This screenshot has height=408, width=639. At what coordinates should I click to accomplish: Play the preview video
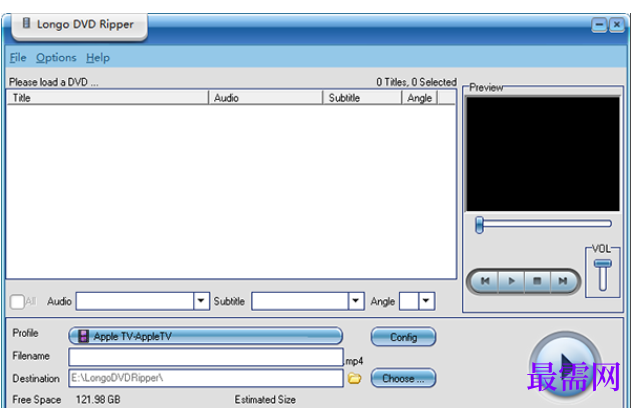(511, 281)
